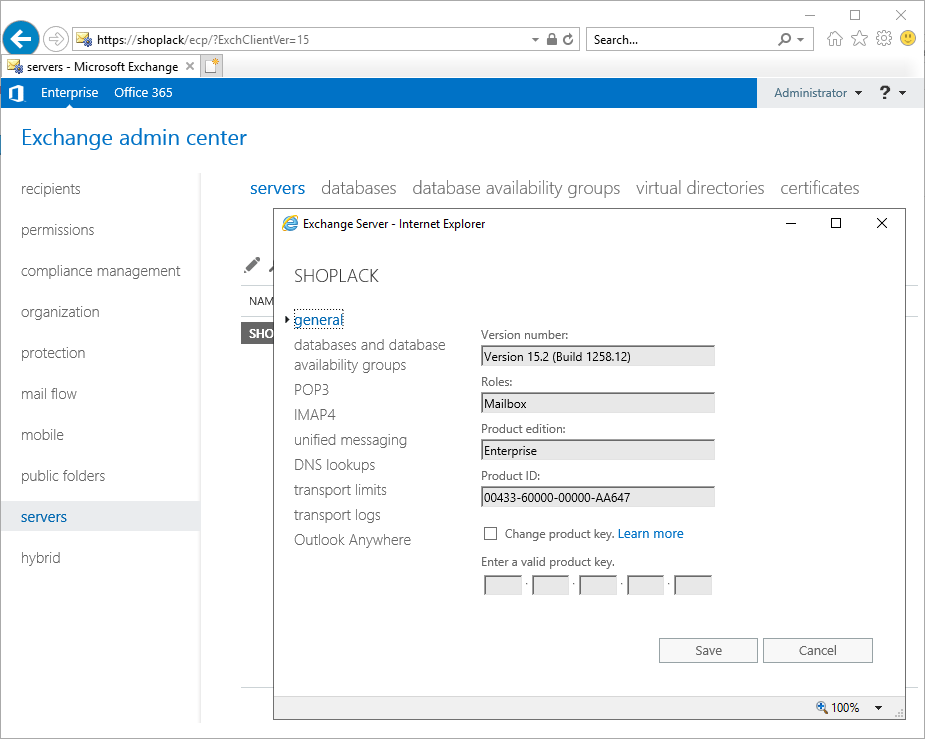The height and width of the screenshot is (739, 925).
Task: Select recipients in left navigation
Action: click(x=51, y=189)
